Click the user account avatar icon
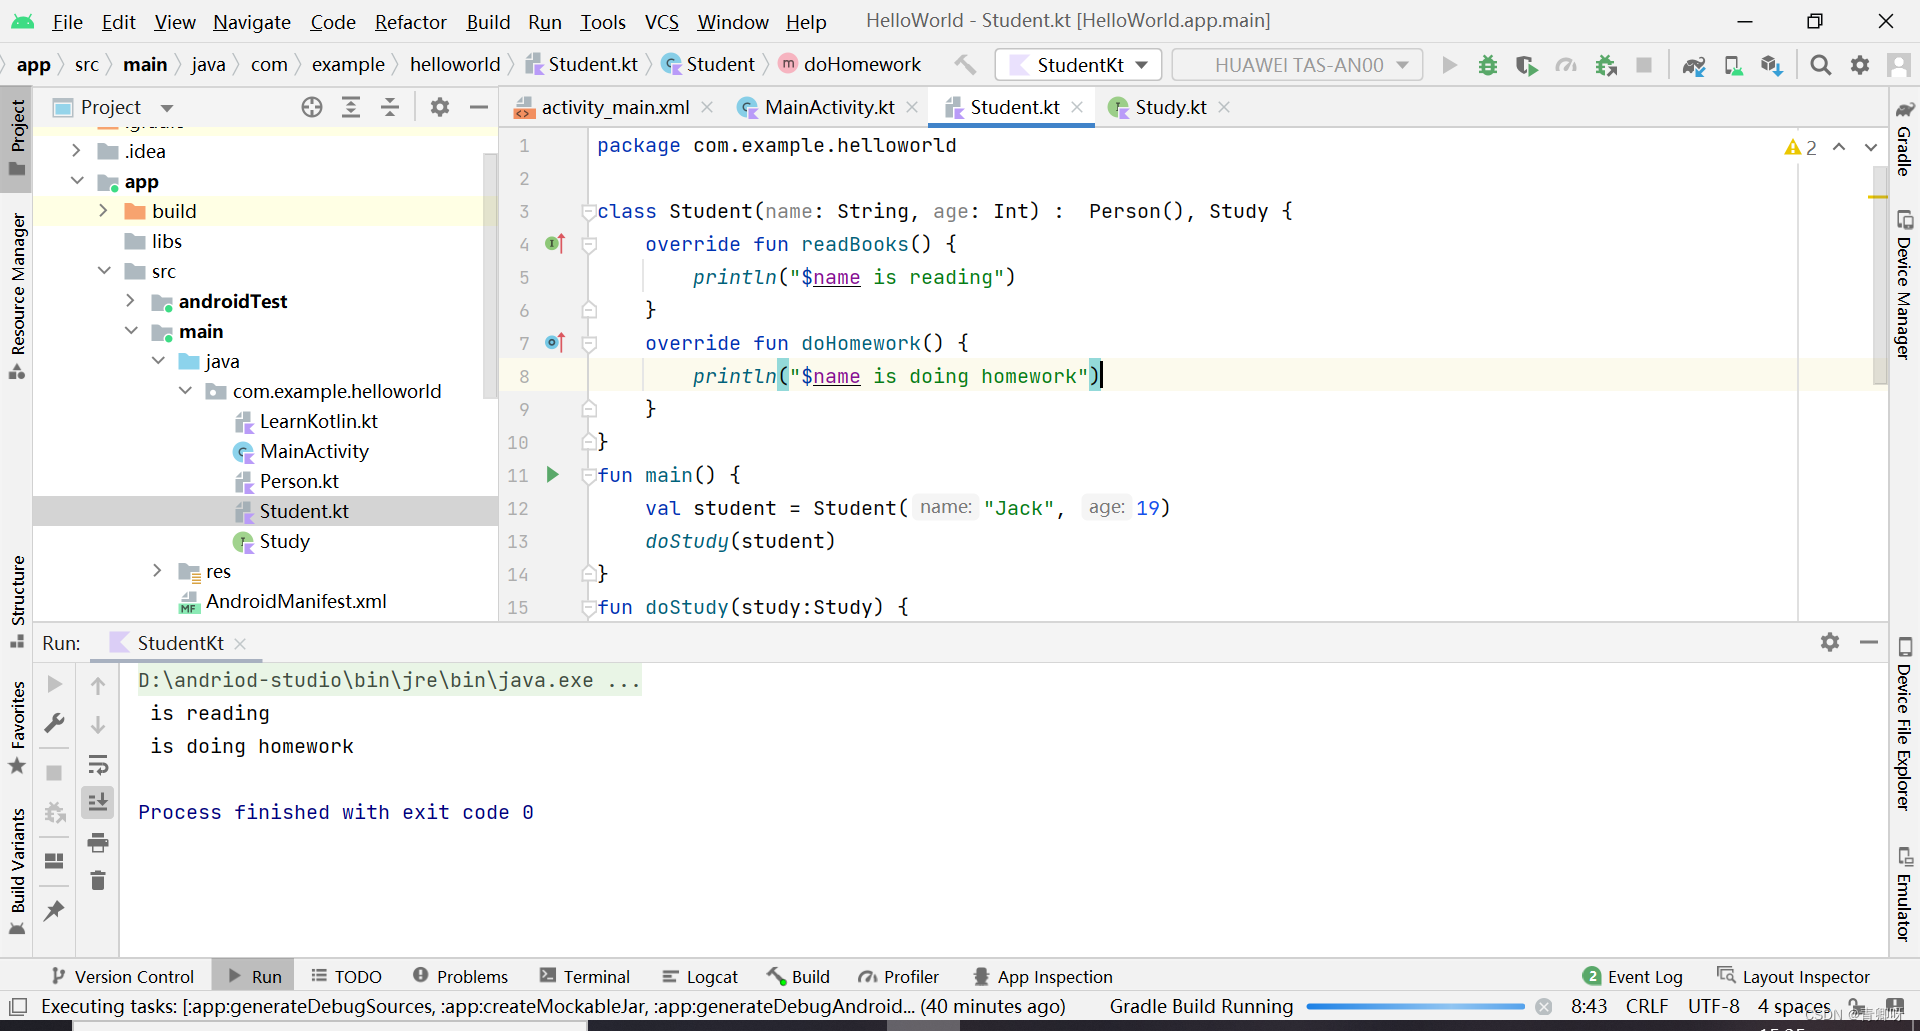 1898,65
